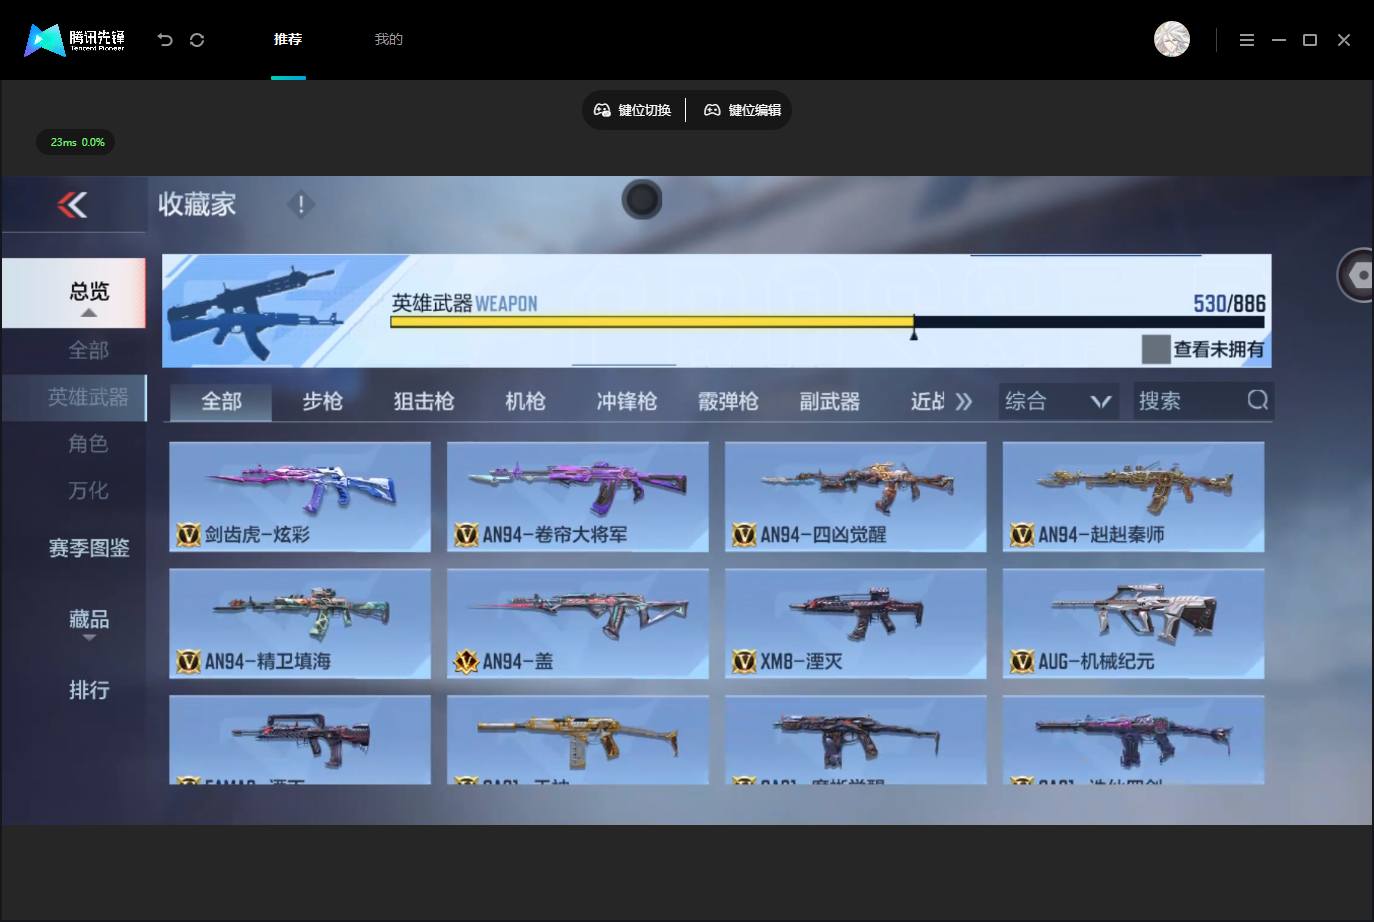Select 全部 in the left sidebar
The width and height of the screenshot is (1374, 922).
[x=88, y=350]
